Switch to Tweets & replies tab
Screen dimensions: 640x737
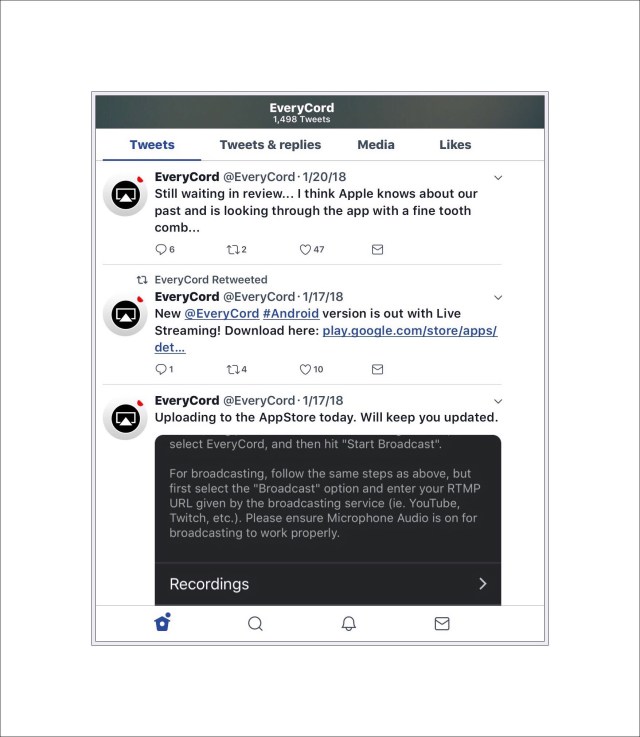coord(270,145)
